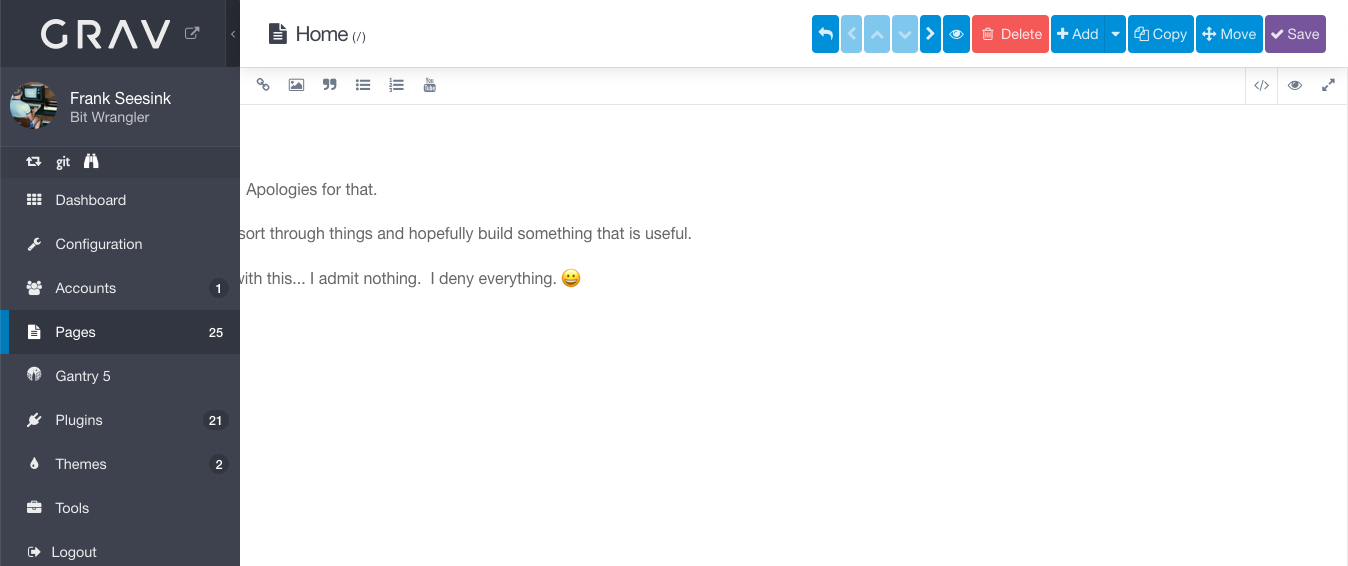This screenshot has width=1348, height=566.
Task: Collapse the sidebar with the chevron handle
Action: [x=233, y=34]
